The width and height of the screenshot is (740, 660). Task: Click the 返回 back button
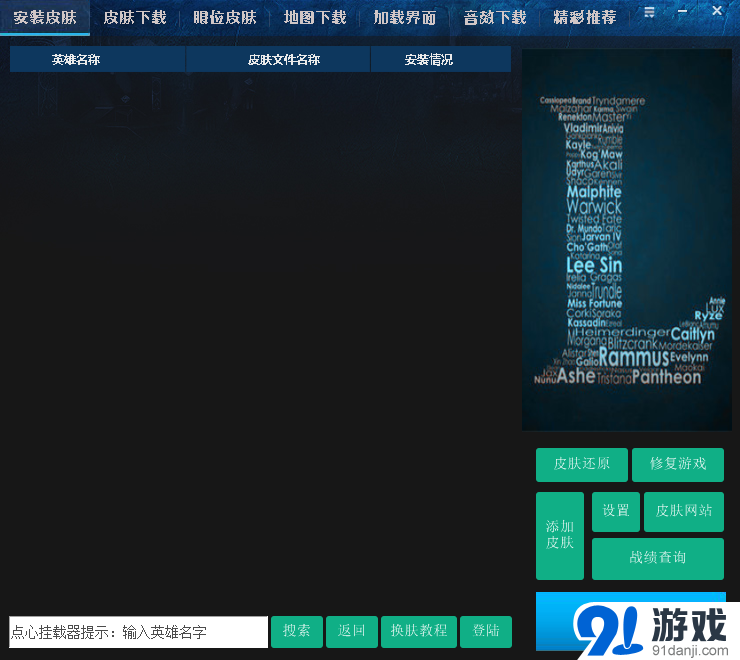[x=352, y=632]
